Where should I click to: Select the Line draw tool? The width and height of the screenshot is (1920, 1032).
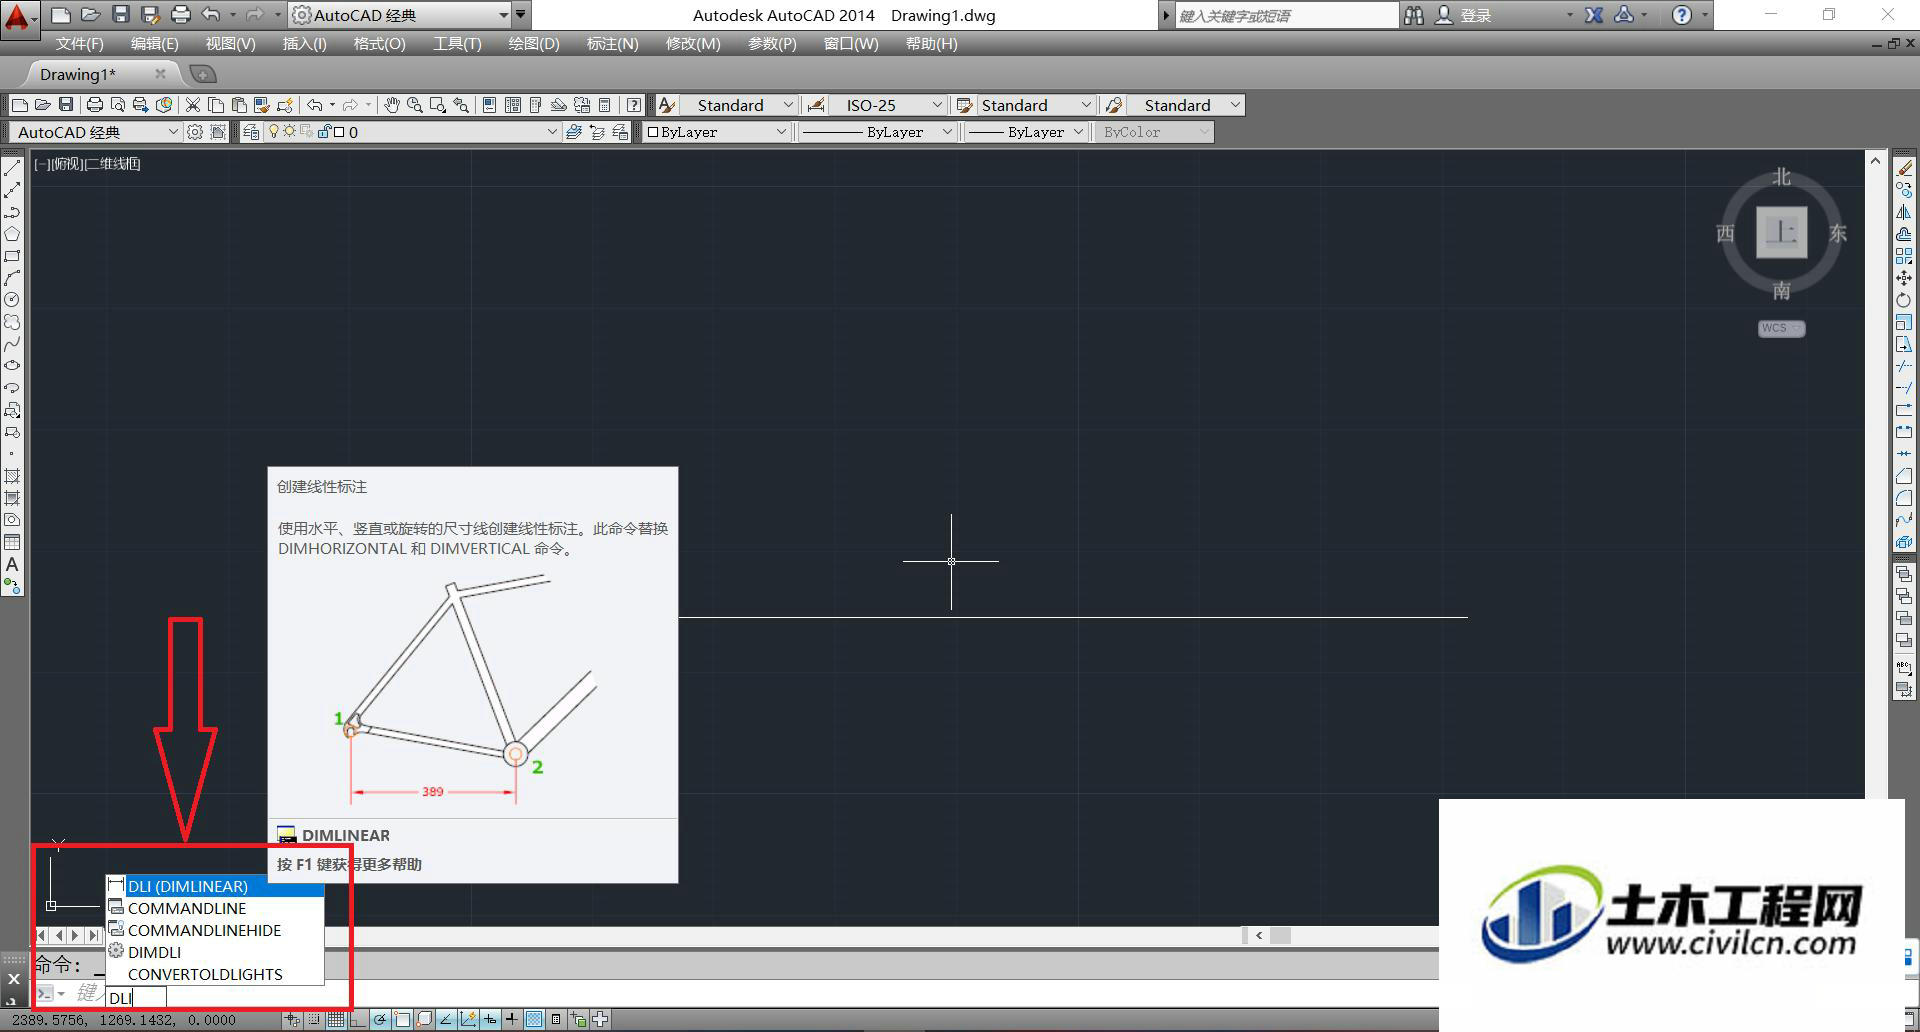point(12,168)
